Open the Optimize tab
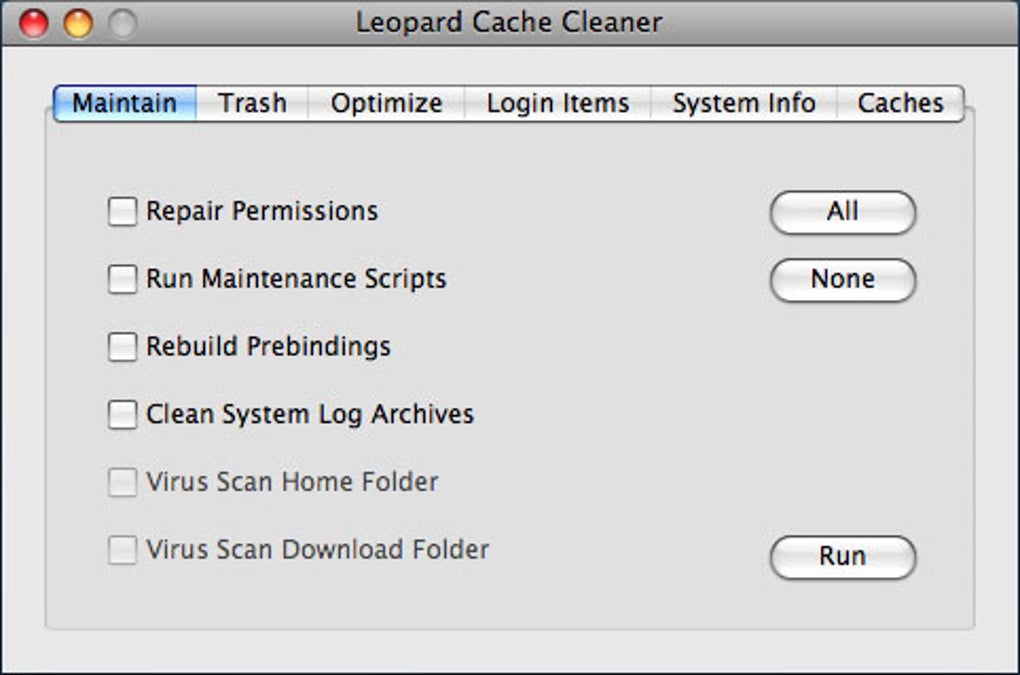 pyautogui.click(x=386, y=104)
